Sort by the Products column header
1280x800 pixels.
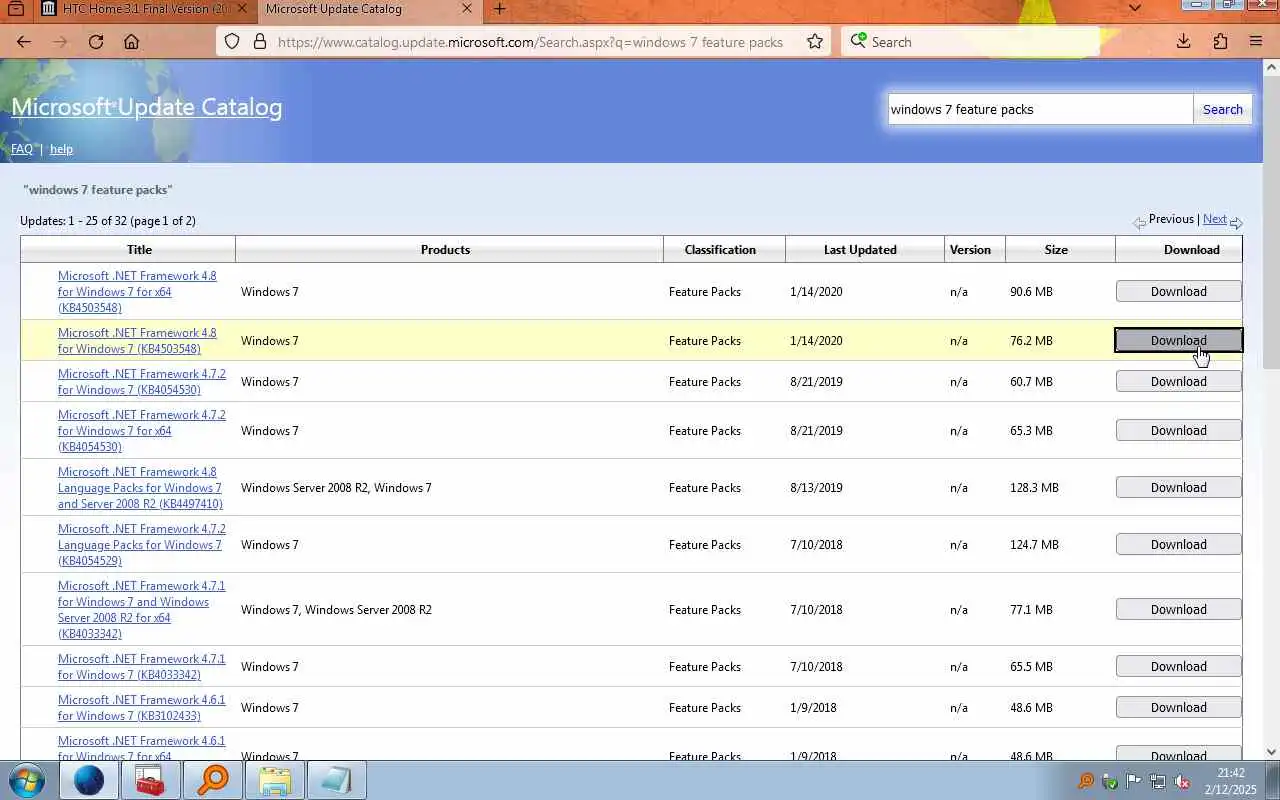tap(445, 249)
